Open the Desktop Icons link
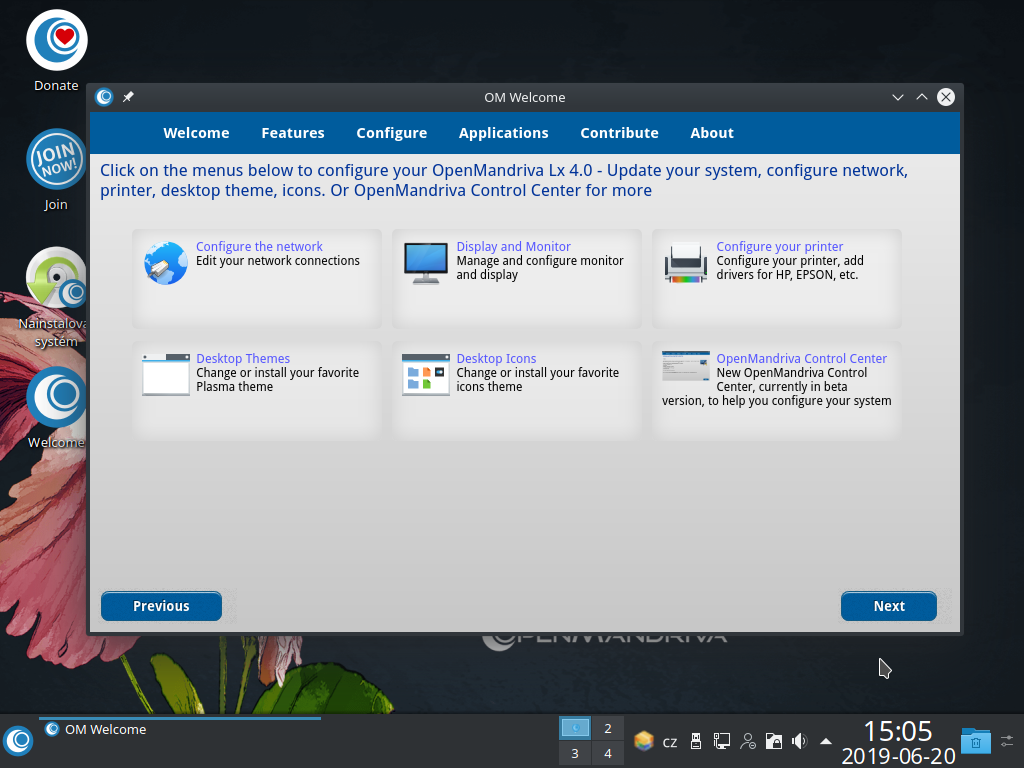This screenshot has height=768, width=1024. pyautogui.click(x=496, y=359)
